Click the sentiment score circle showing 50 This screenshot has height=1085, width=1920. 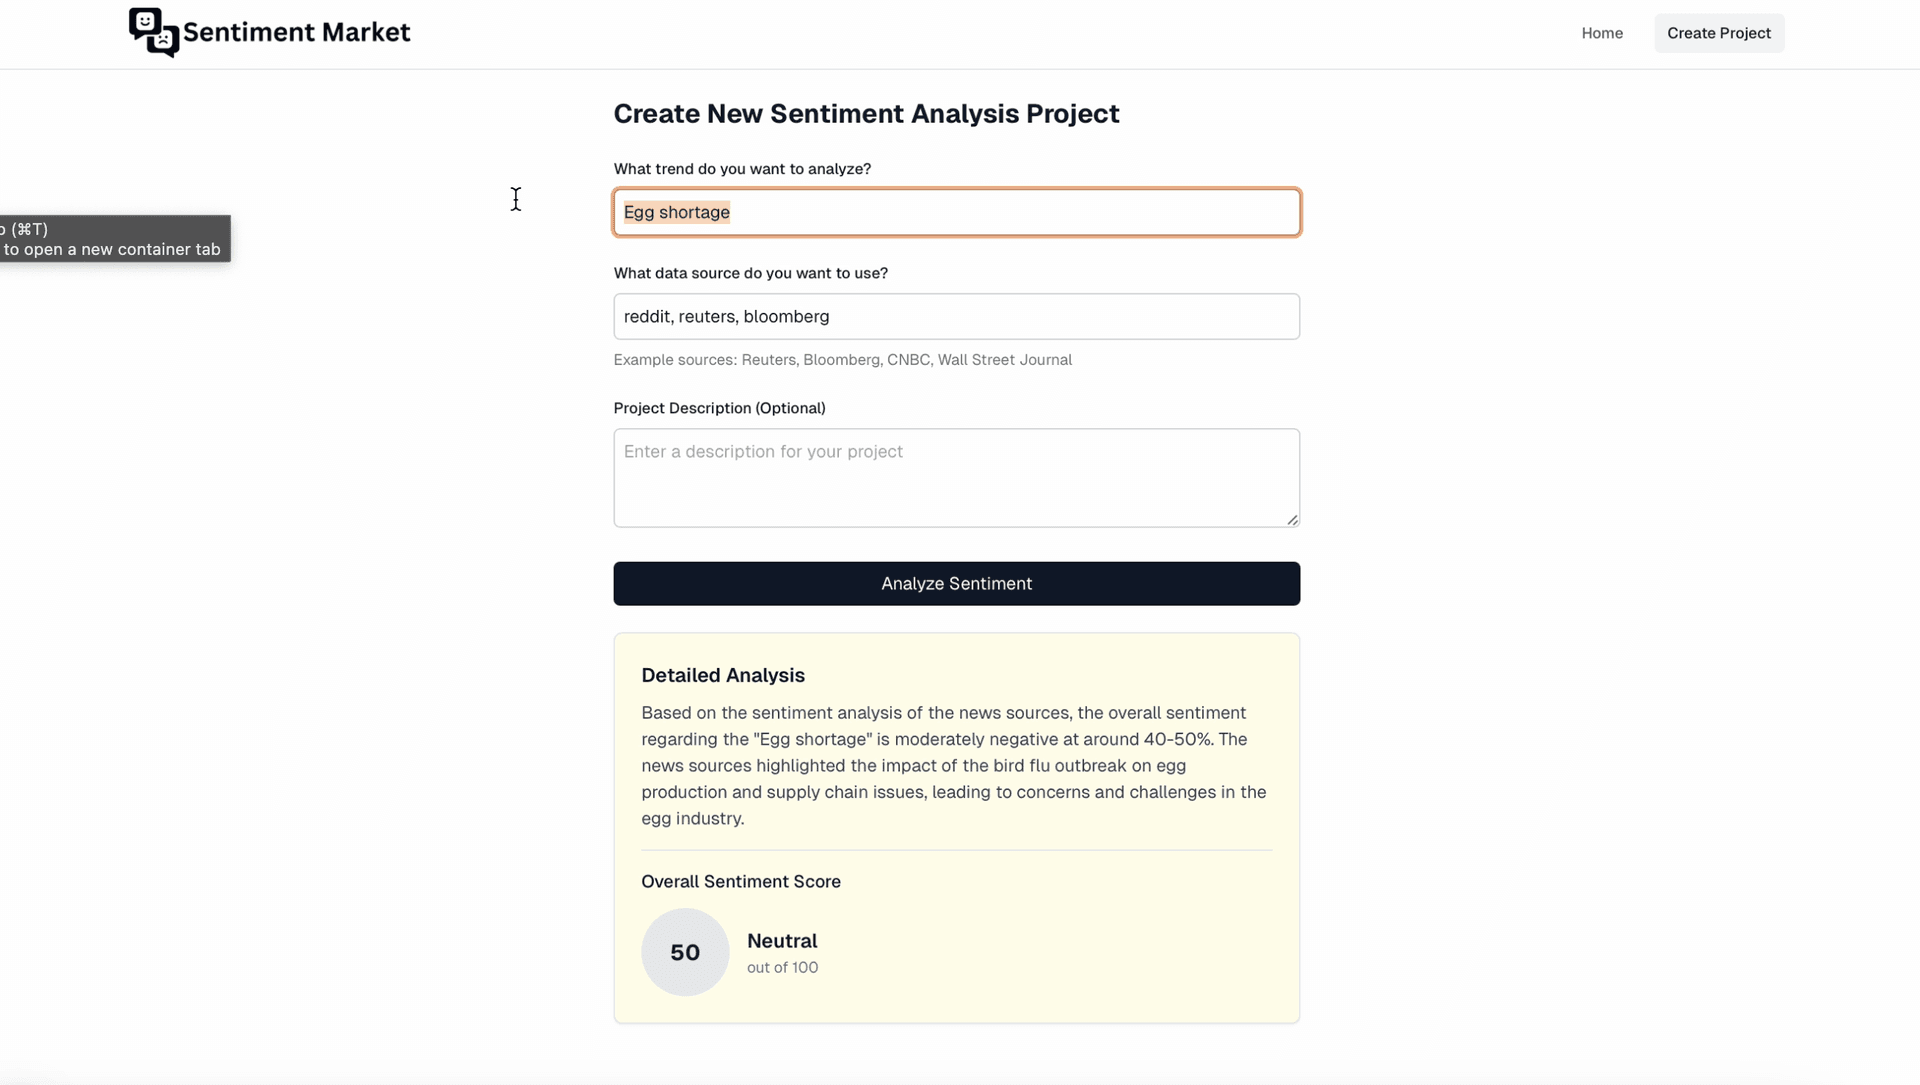click(684, 952)
